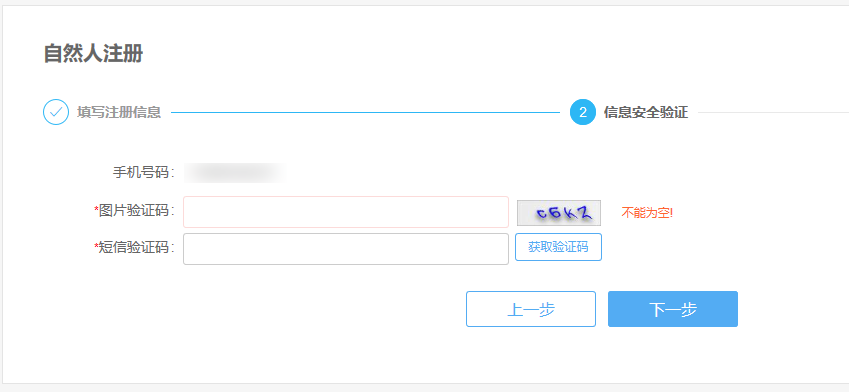This screenshot has width=849, height=392.
Task: Proceed with the 下一步 button
Action: pos(672,309)
